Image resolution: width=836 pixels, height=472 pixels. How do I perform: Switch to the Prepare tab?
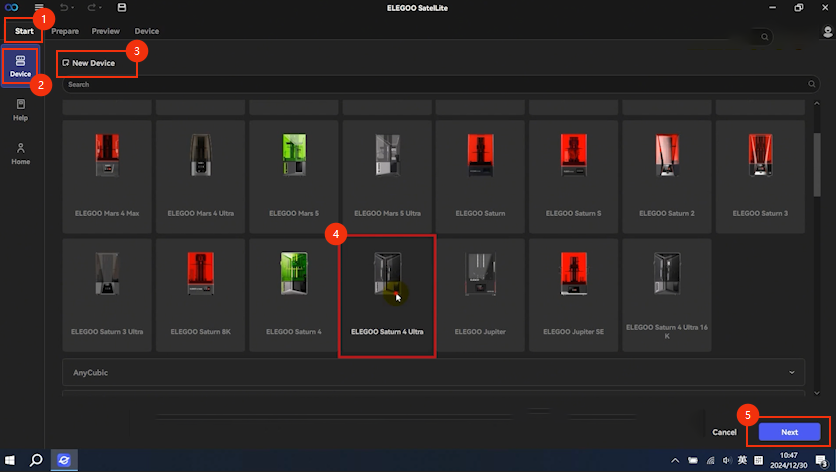pyautogui.click(x=65, y=31)
